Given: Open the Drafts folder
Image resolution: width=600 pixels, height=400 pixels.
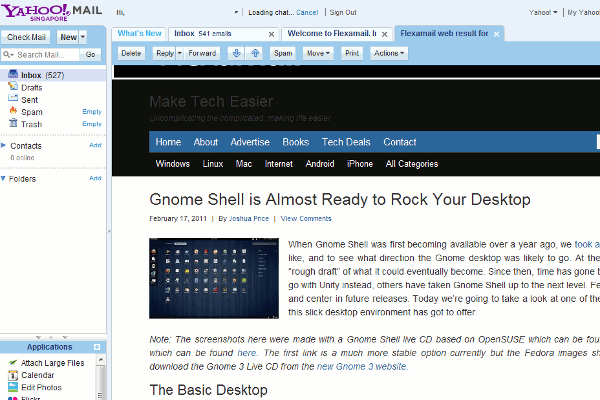Looking at the screenshot, I should click(x=31, y=87).
